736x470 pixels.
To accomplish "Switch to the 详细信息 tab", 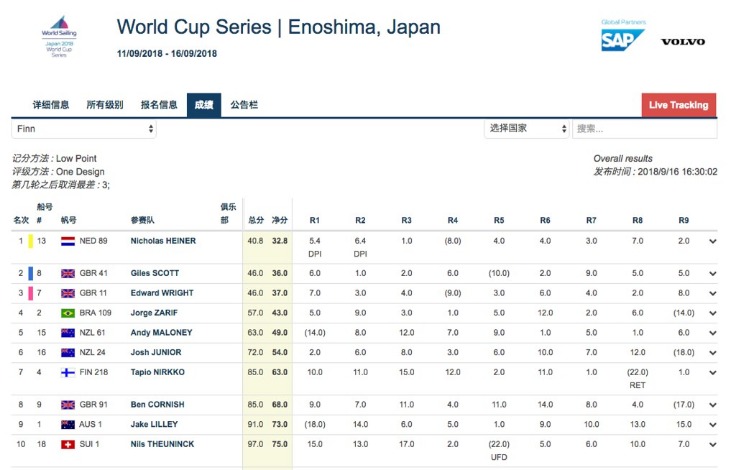I will click(49, 105).
